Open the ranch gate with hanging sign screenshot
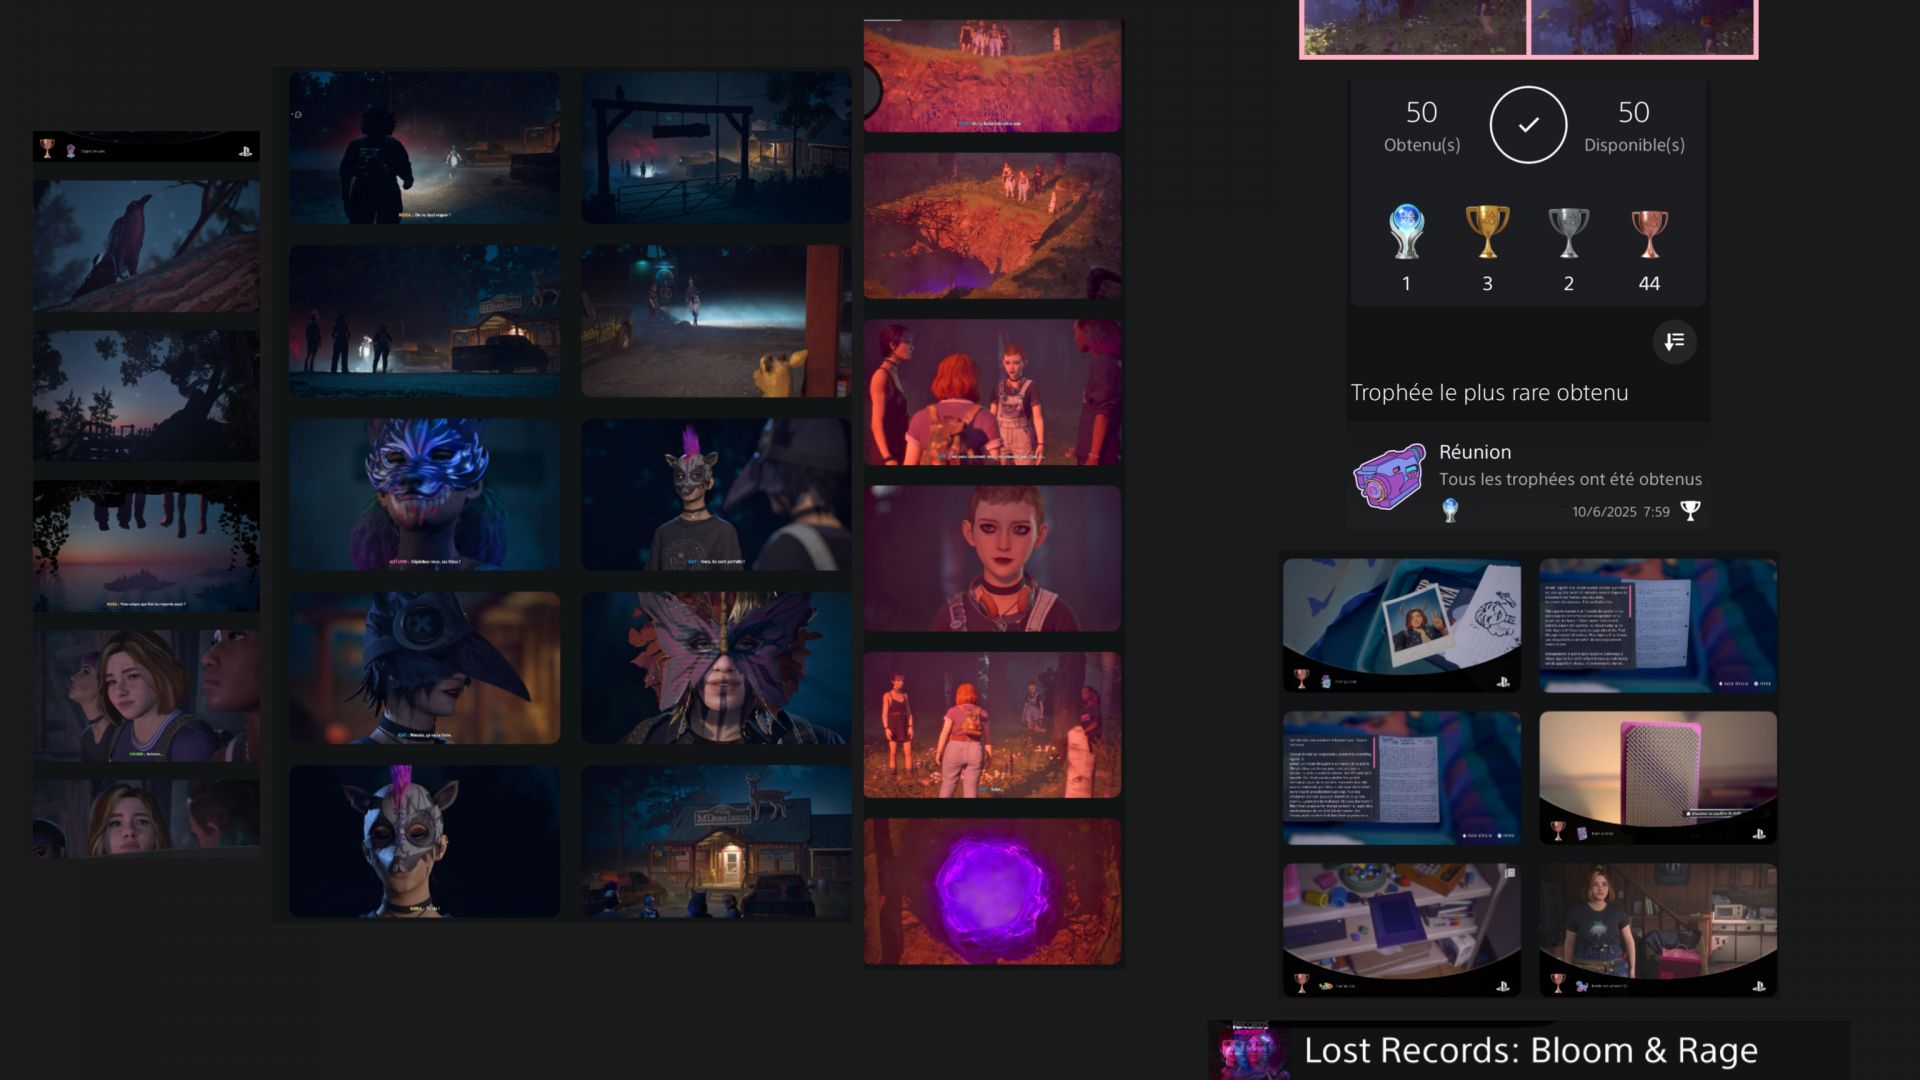This screenshot has height=1080, width=1920. [716, 147]
